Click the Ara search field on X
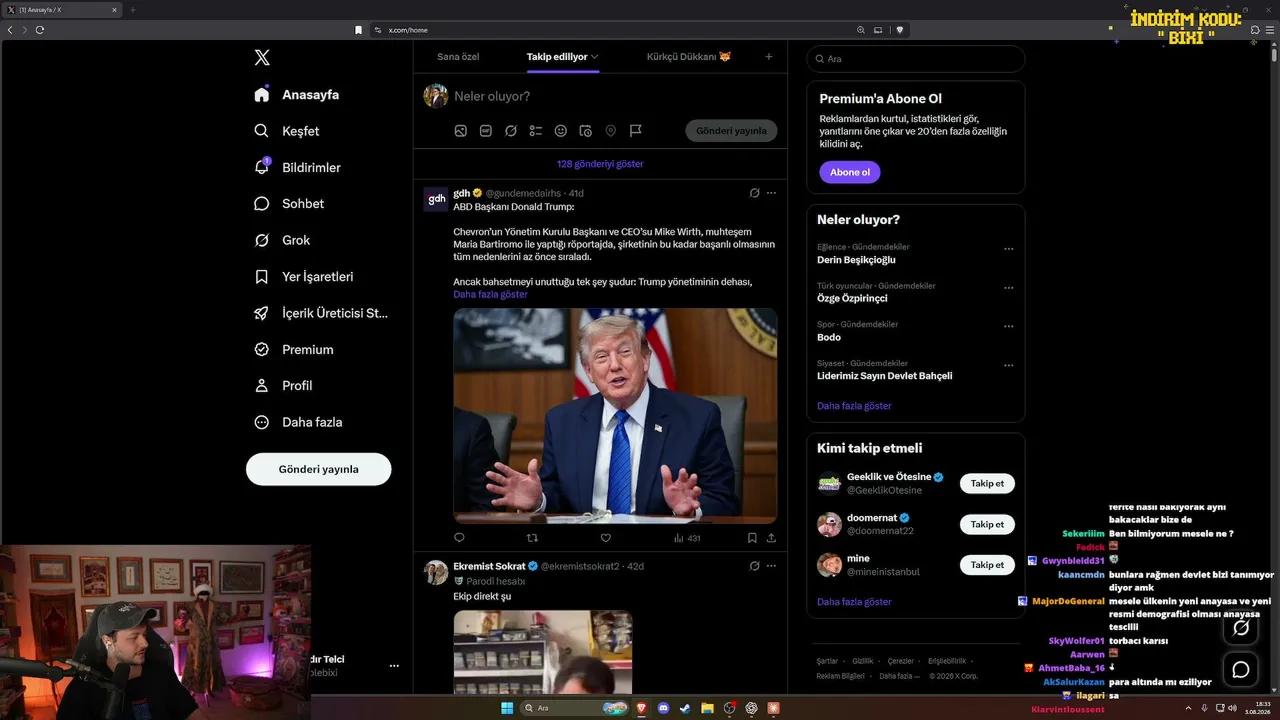The height and width of the screenshot is (720, 1280). [916, 59]
